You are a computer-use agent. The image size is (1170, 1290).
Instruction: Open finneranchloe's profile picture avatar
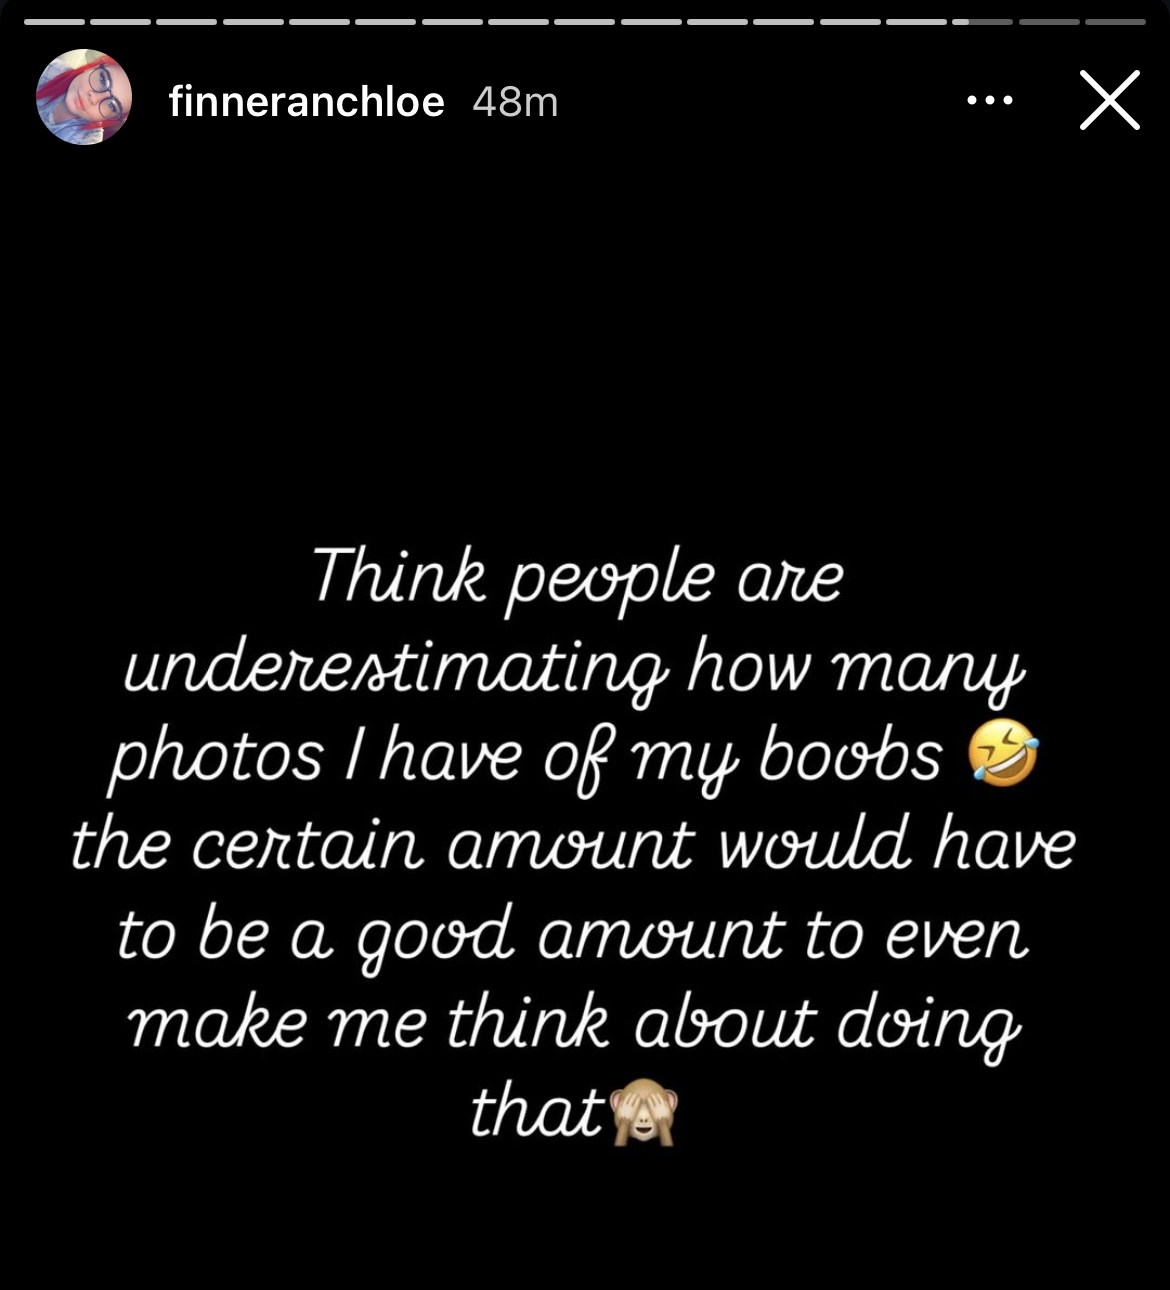(x=84, y=98)
